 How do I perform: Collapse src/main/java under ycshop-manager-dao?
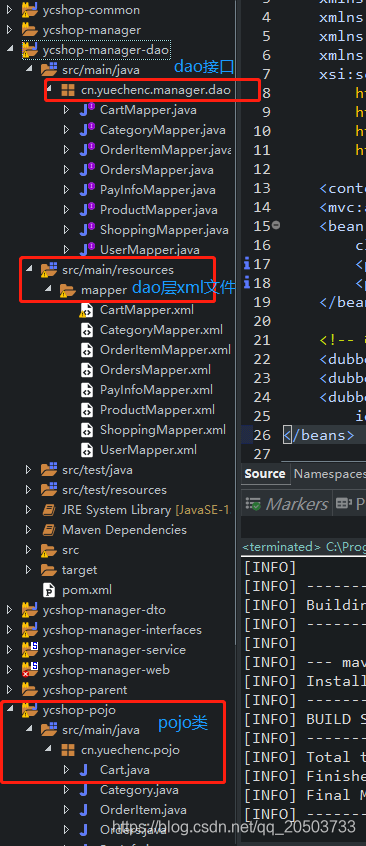[29, 70]
